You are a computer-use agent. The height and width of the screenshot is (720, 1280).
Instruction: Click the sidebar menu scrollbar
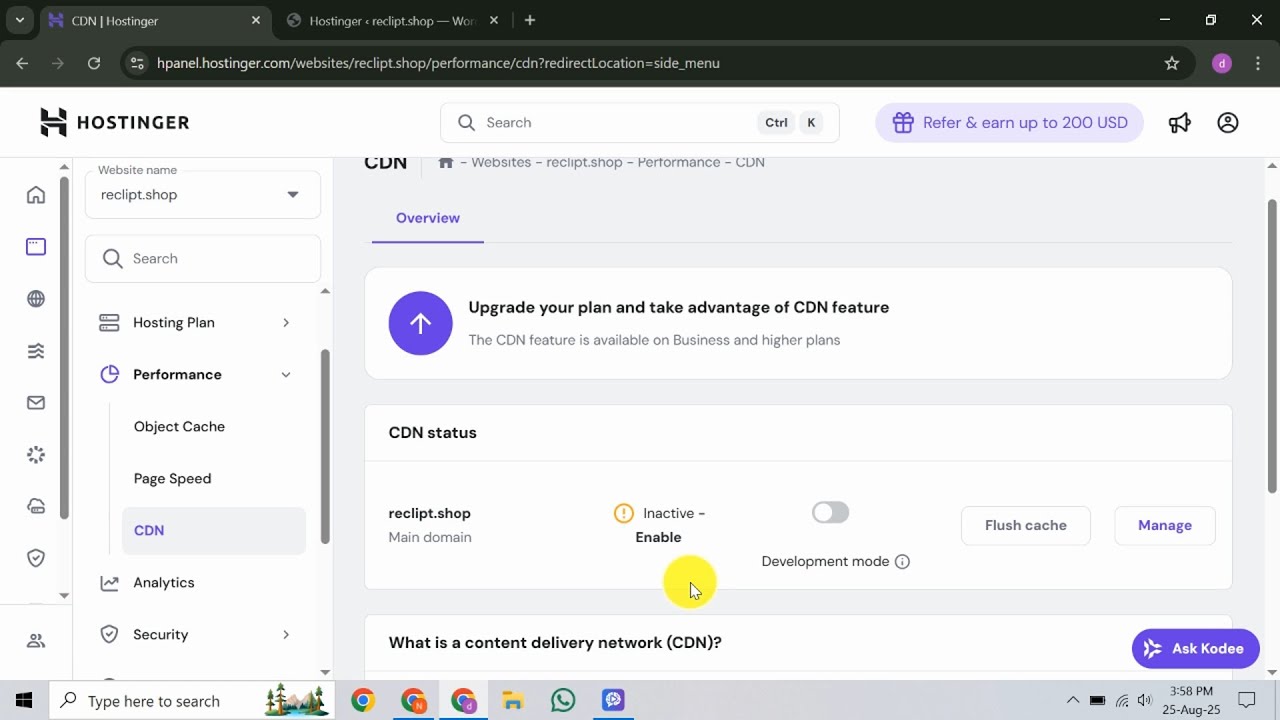pos(325,445)
